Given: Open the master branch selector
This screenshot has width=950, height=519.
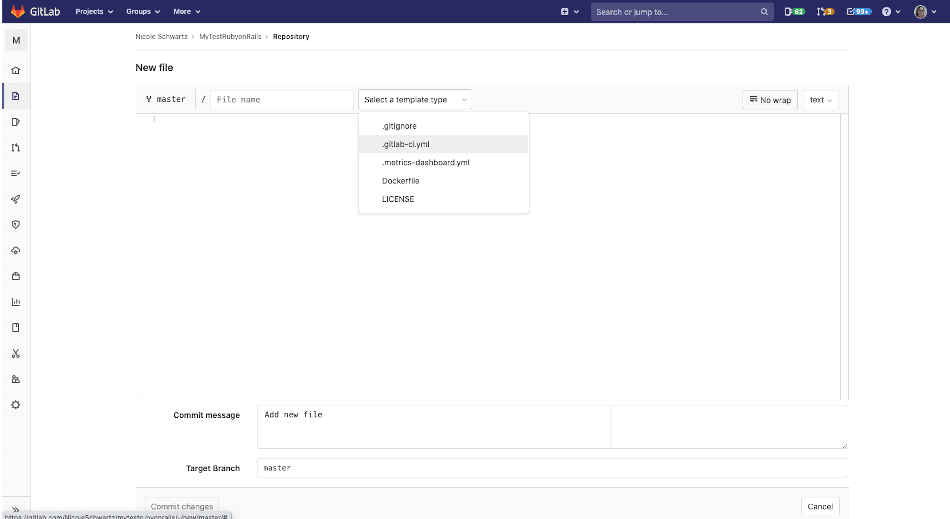Looking at the screenshot, I should pyautogui.click(x=166, y=100).
